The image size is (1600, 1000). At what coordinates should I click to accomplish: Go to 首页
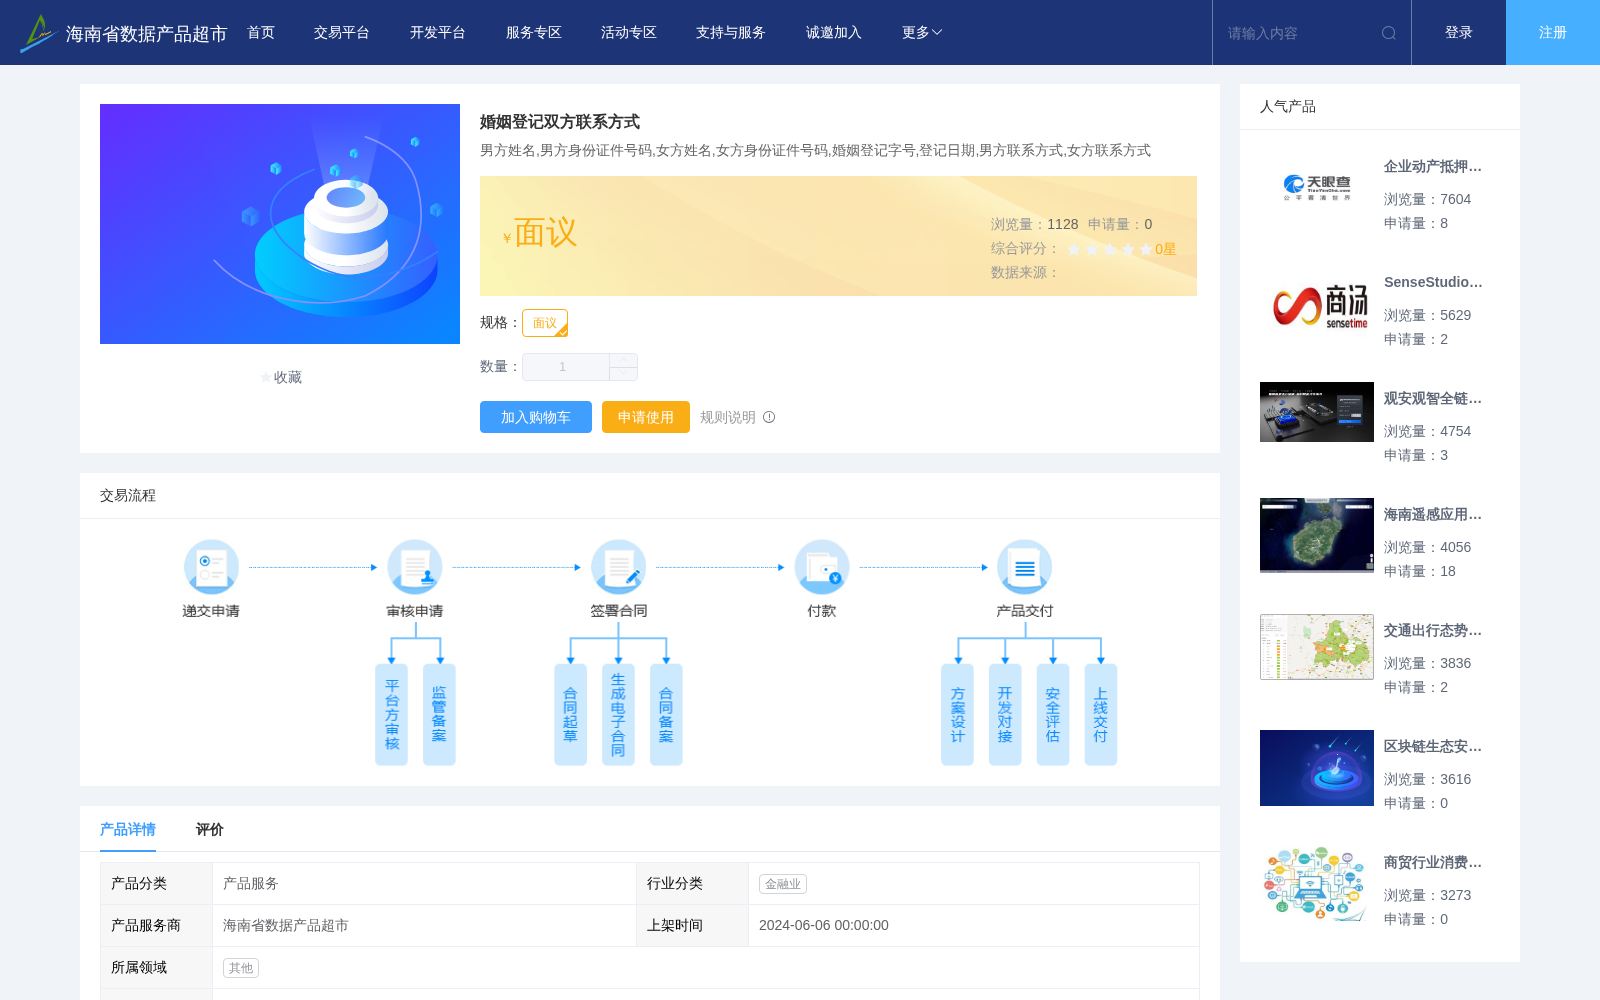coord(261,33)
